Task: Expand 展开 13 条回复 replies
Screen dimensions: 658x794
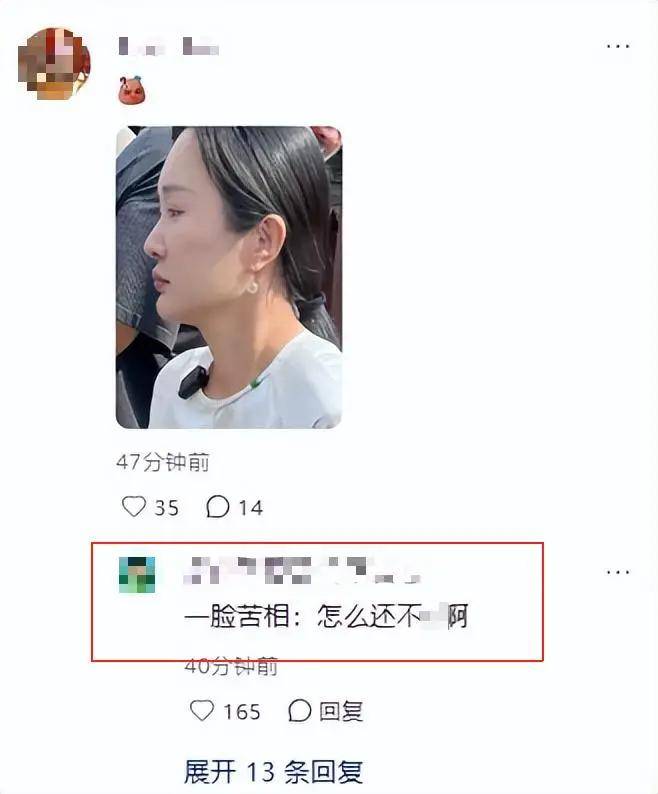Action: (274, 772)
